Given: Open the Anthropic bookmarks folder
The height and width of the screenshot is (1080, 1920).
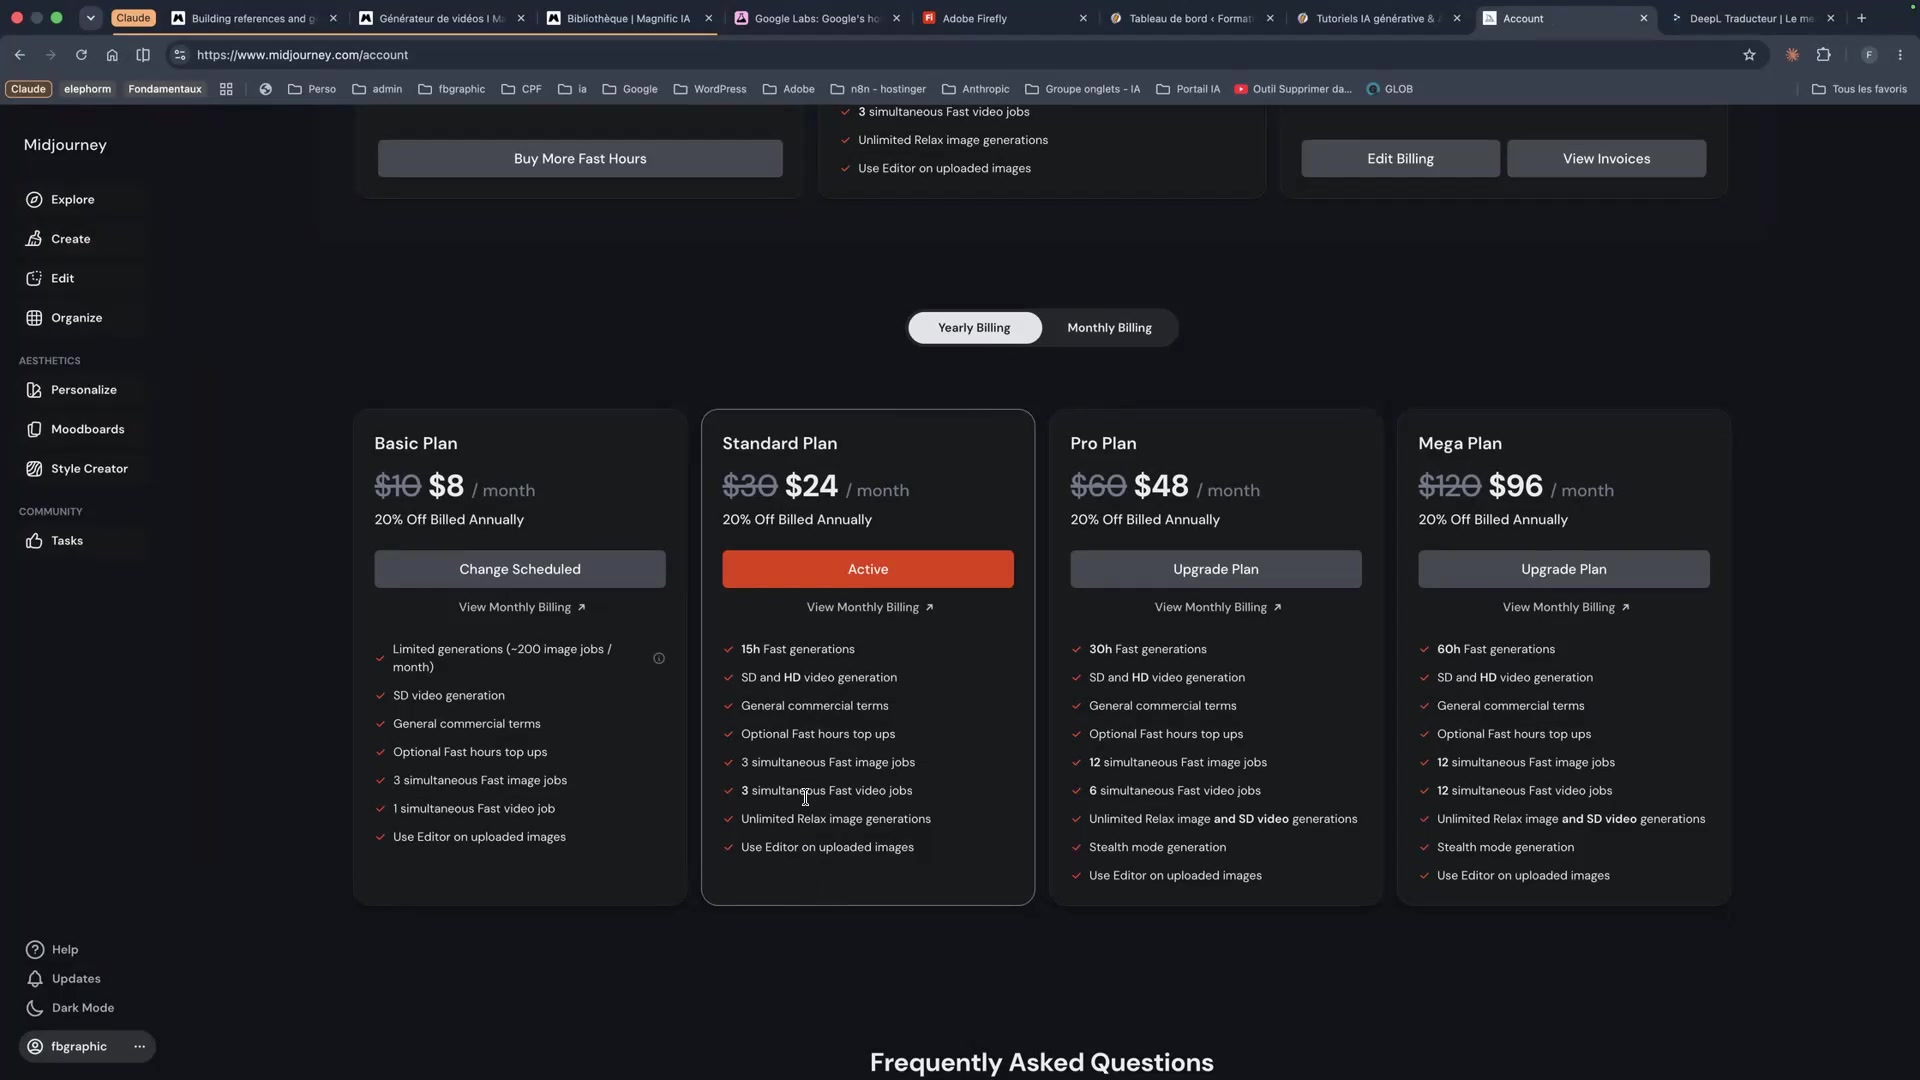Looking at the screenshot, I should point(976,89).
